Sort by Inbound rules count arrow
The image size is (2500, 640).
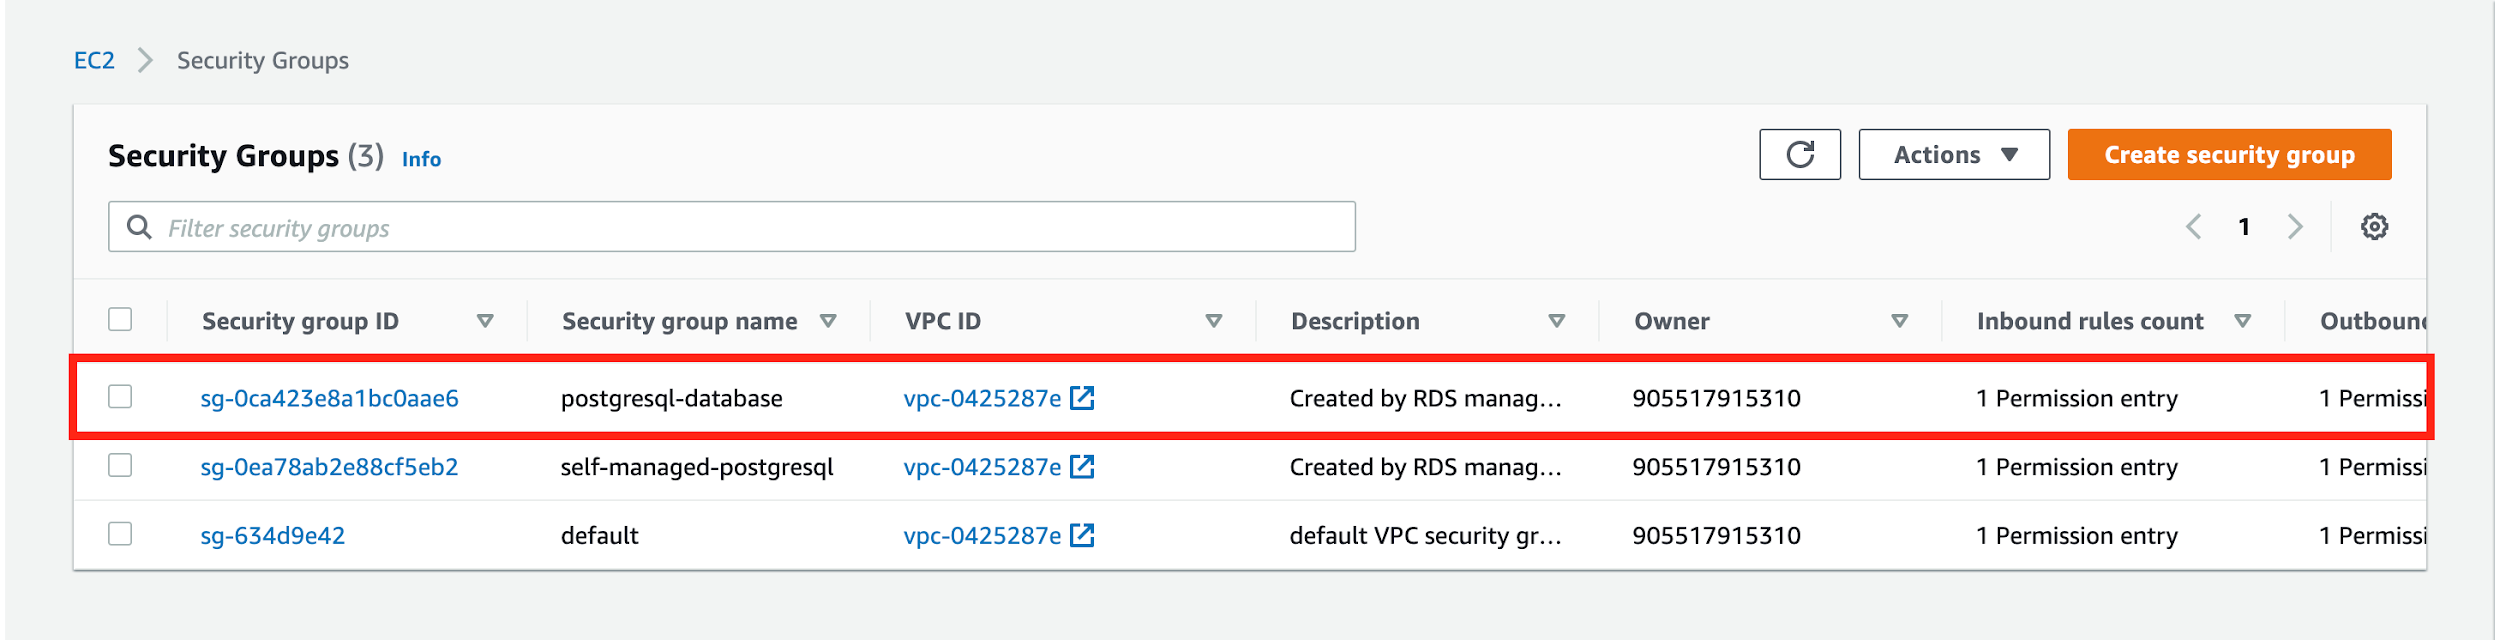2243,321
